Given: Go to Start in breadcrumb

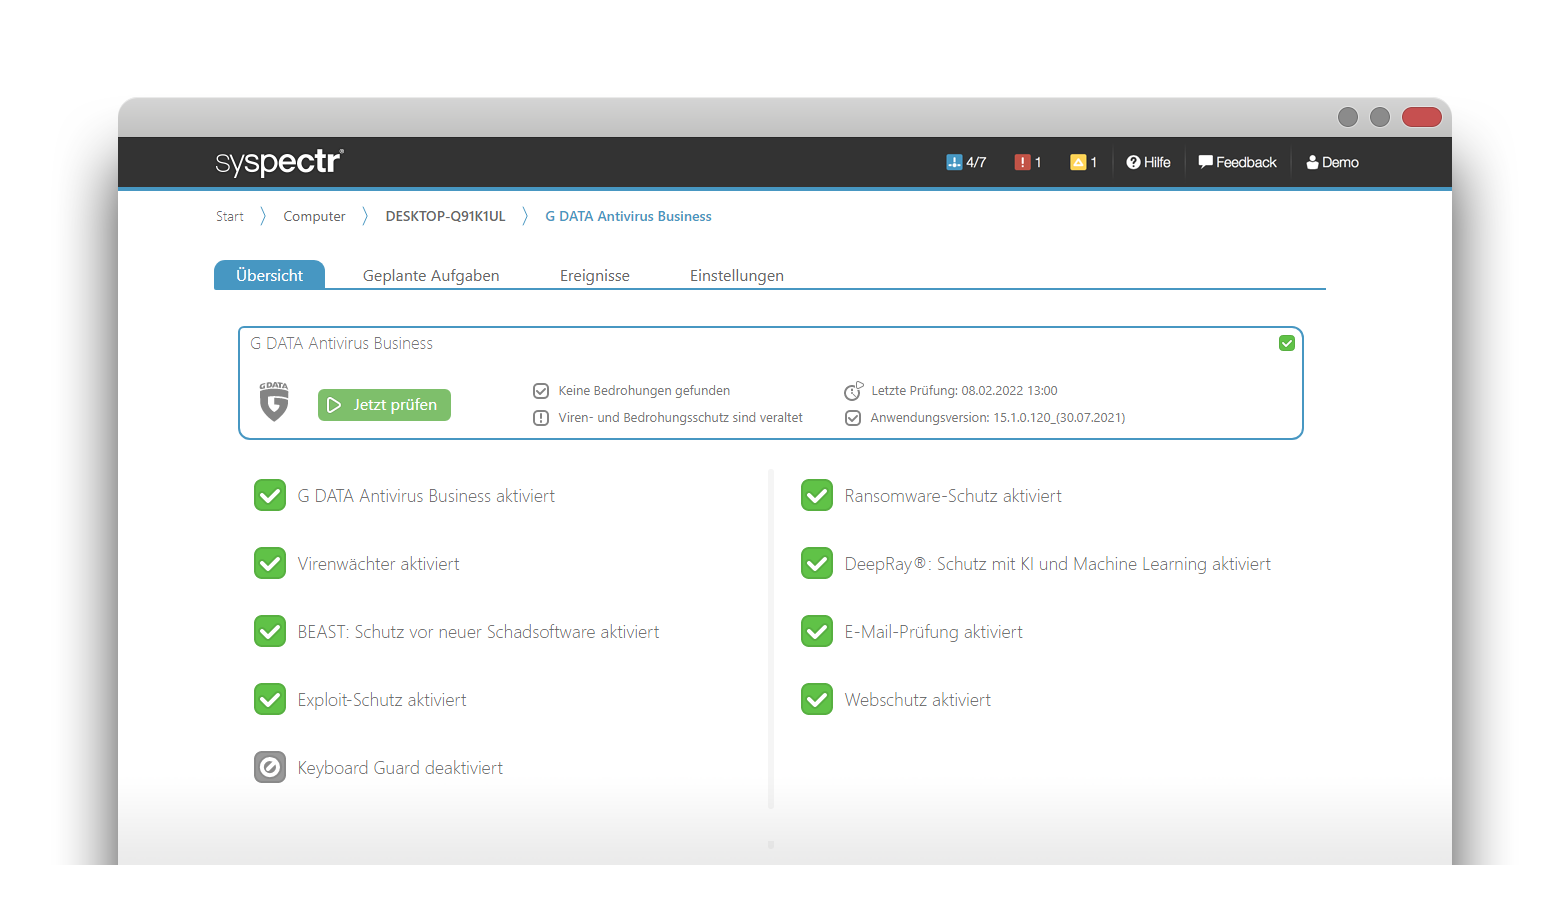Looking at the screenshot, I should tap(230, 216).
